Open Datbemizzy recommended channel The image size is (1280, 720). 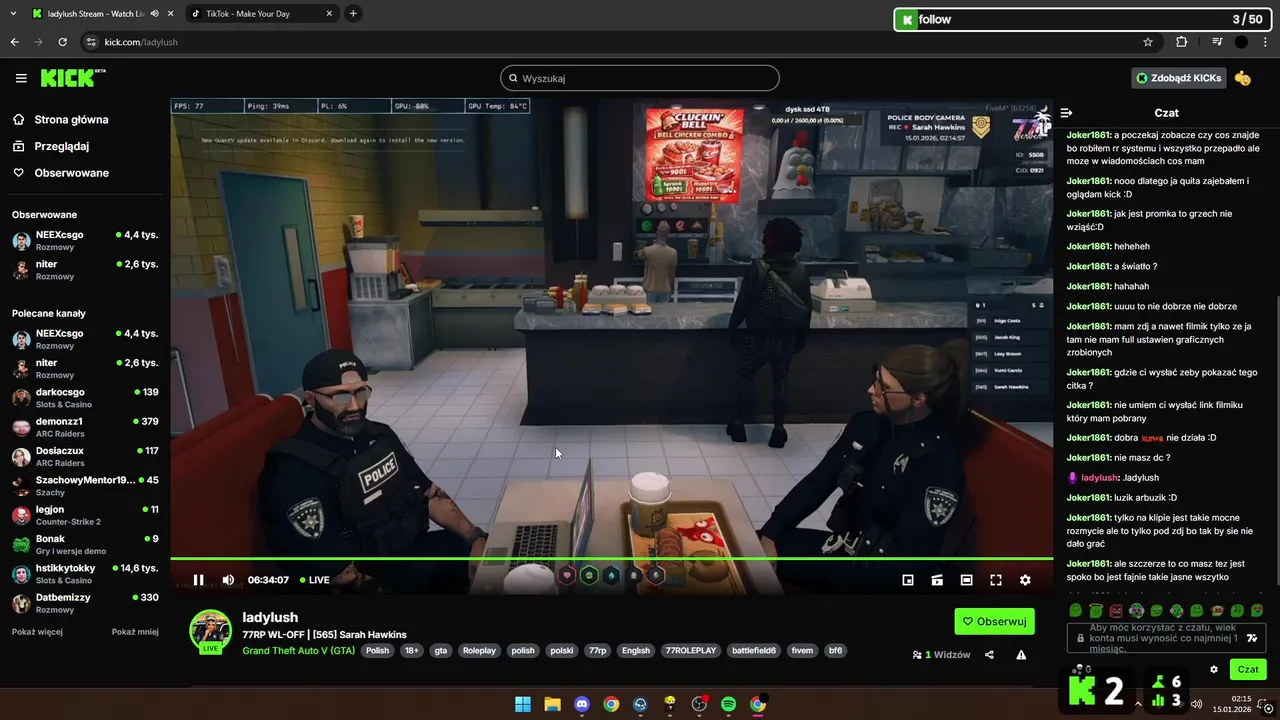pos(85,603)
